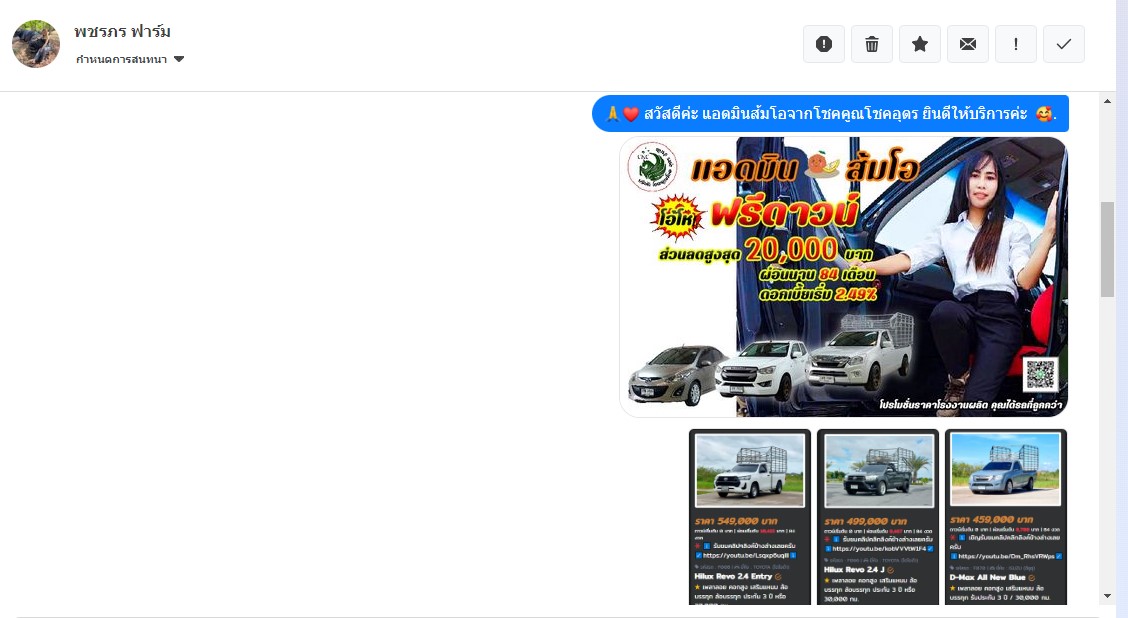The height and width of the screenshot is (618, 1128).
Task: Click the chat vertical scrollbar thumb
Action: pyautogui.click(x=1107, y=249)
